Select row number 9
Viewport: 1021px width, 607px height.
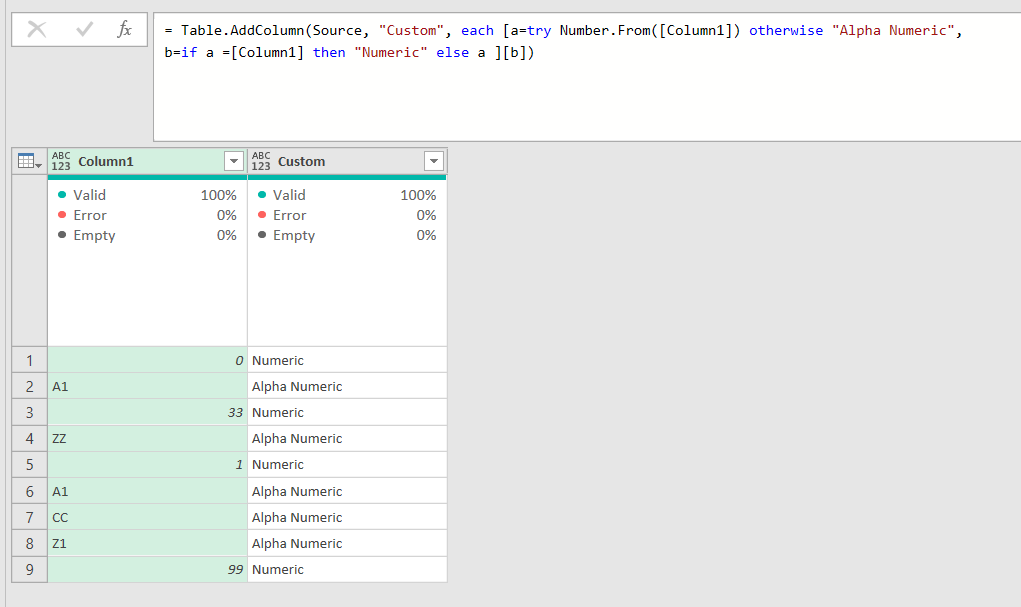29,569
